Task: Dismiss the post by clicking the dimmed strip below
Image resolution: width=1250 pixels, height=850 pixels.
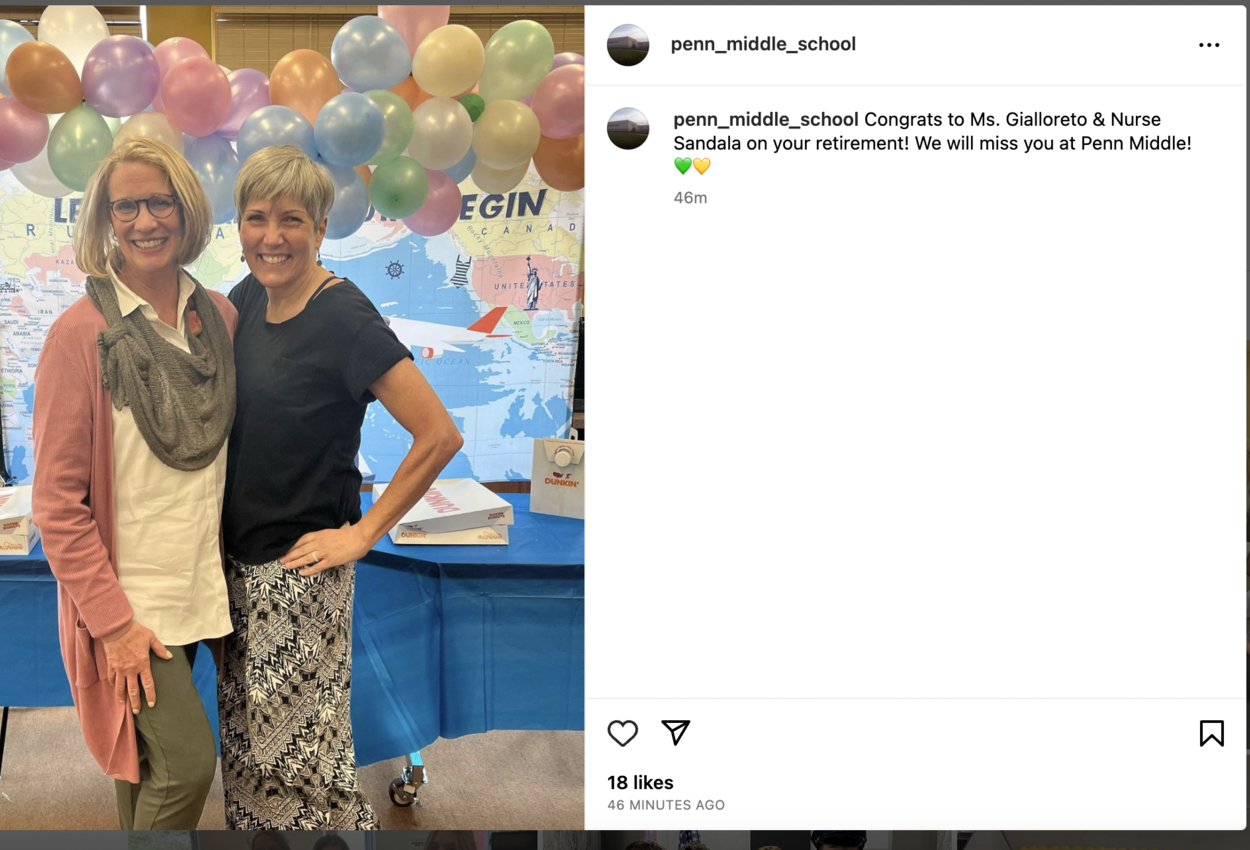Action: [x=625, y=840]
